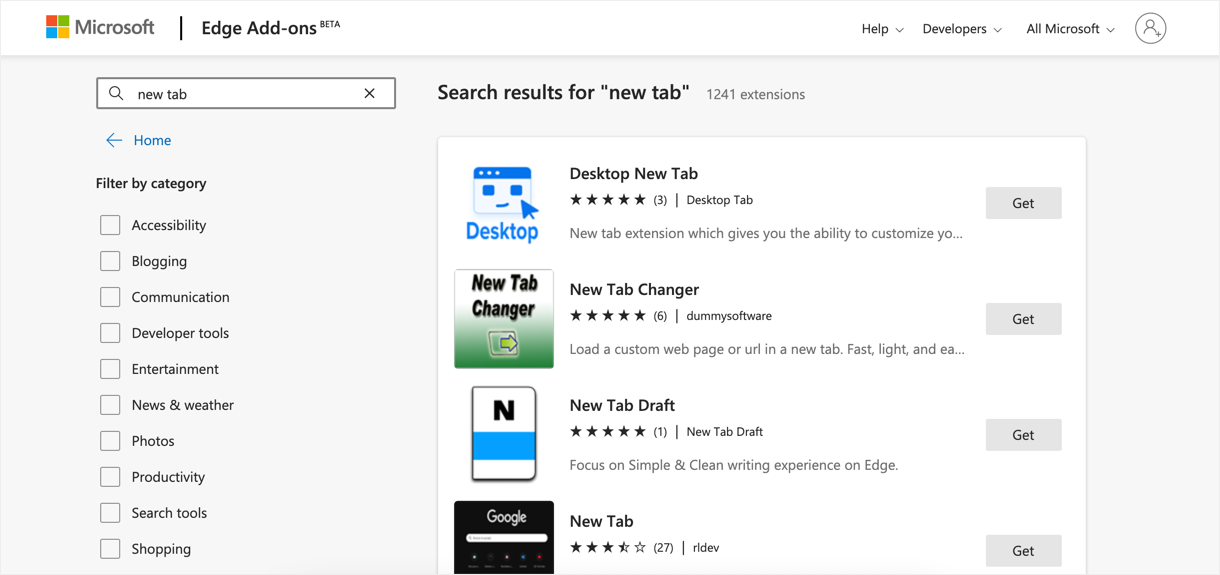Image resolution: width=1220 pixels, height=575 pixels.
Task: Open the New Tab Changer extension icon
Action: point(503,319)
